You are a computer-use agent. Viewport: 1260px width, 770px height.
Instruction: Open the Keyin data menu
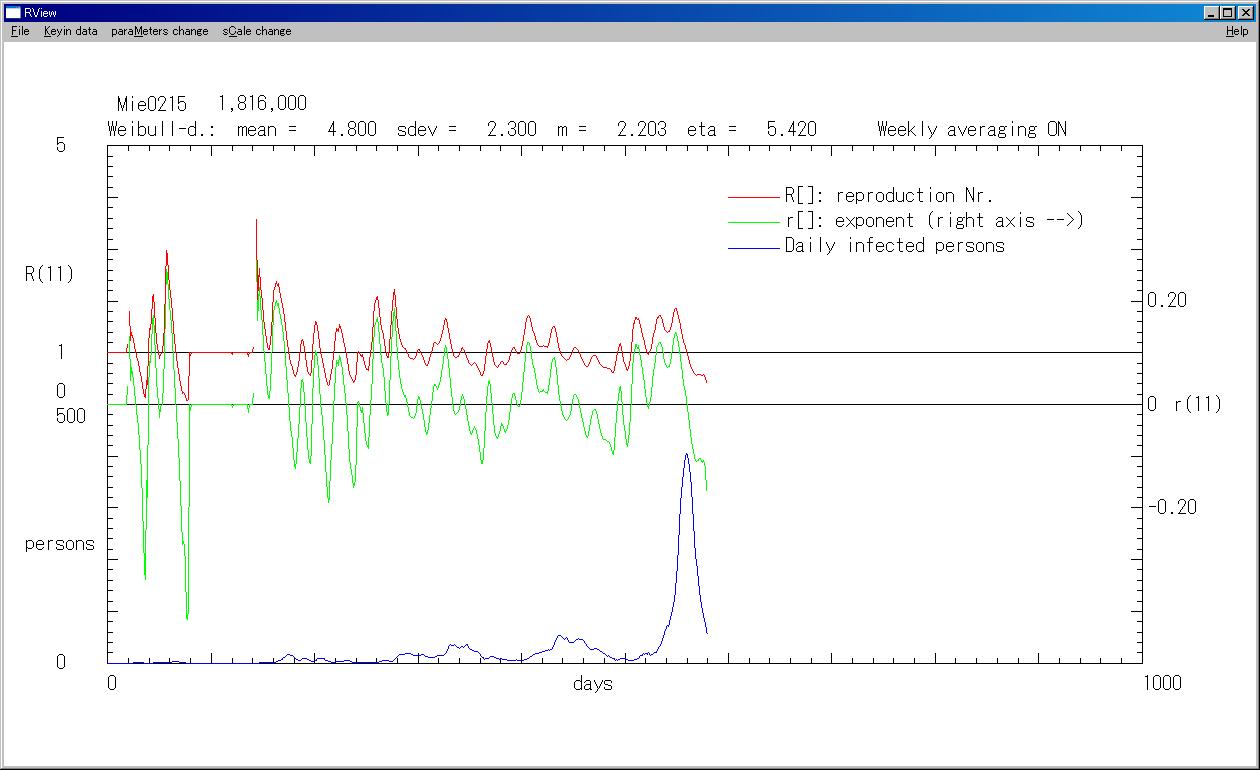click(70, 31)
